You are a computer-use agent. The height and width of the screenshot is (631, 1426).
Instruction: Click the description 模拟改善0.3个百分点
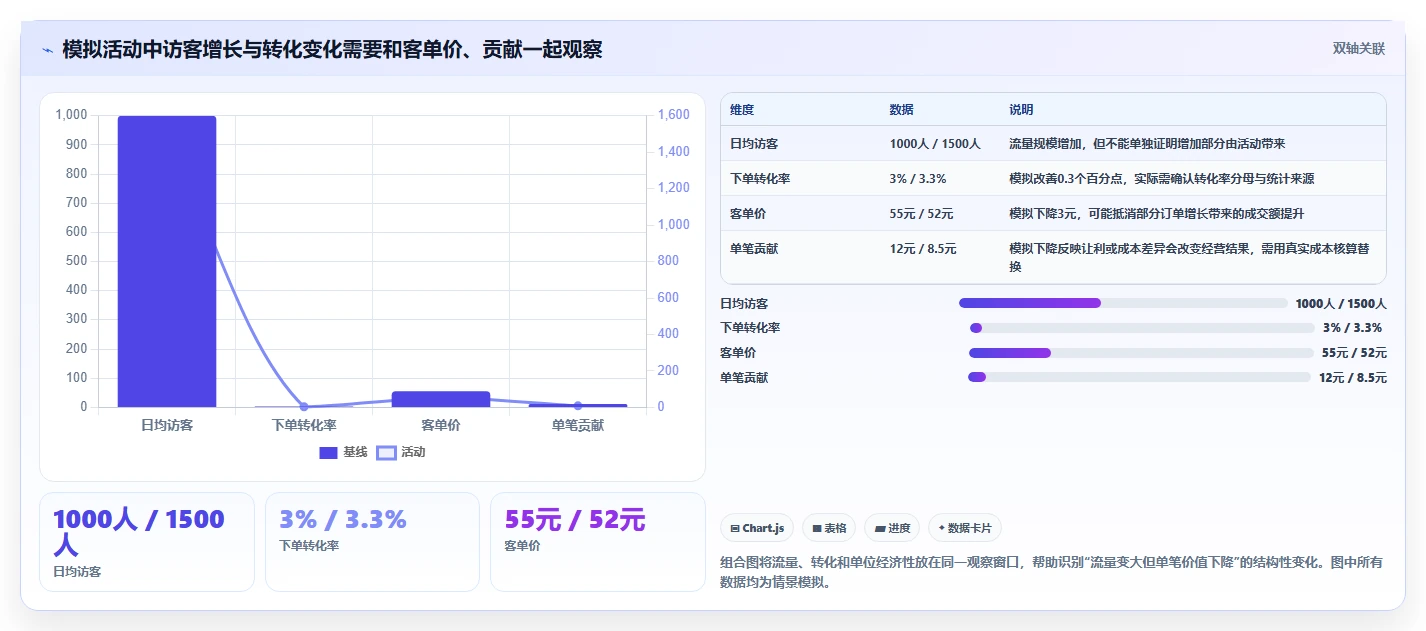point(1161,179)
